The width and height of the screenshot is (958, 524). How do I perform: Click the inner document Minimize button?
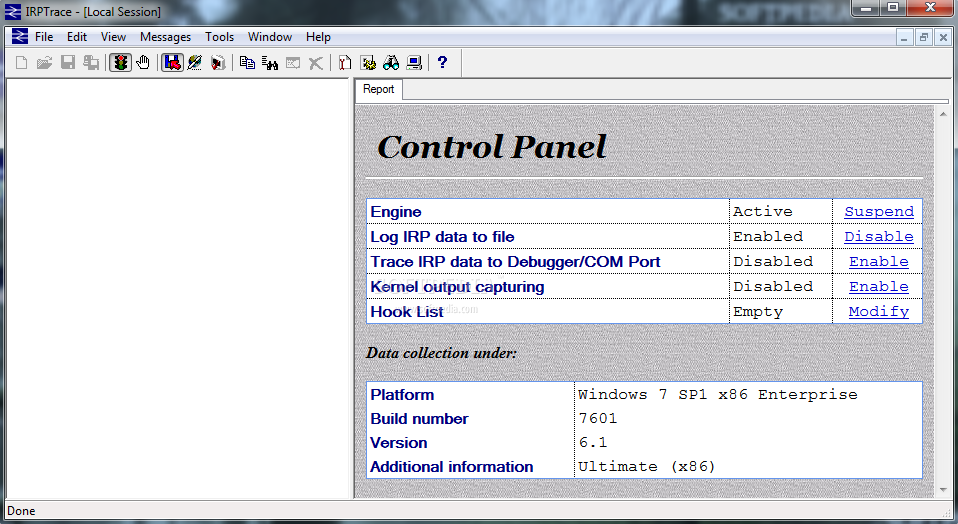coord(904,37)
